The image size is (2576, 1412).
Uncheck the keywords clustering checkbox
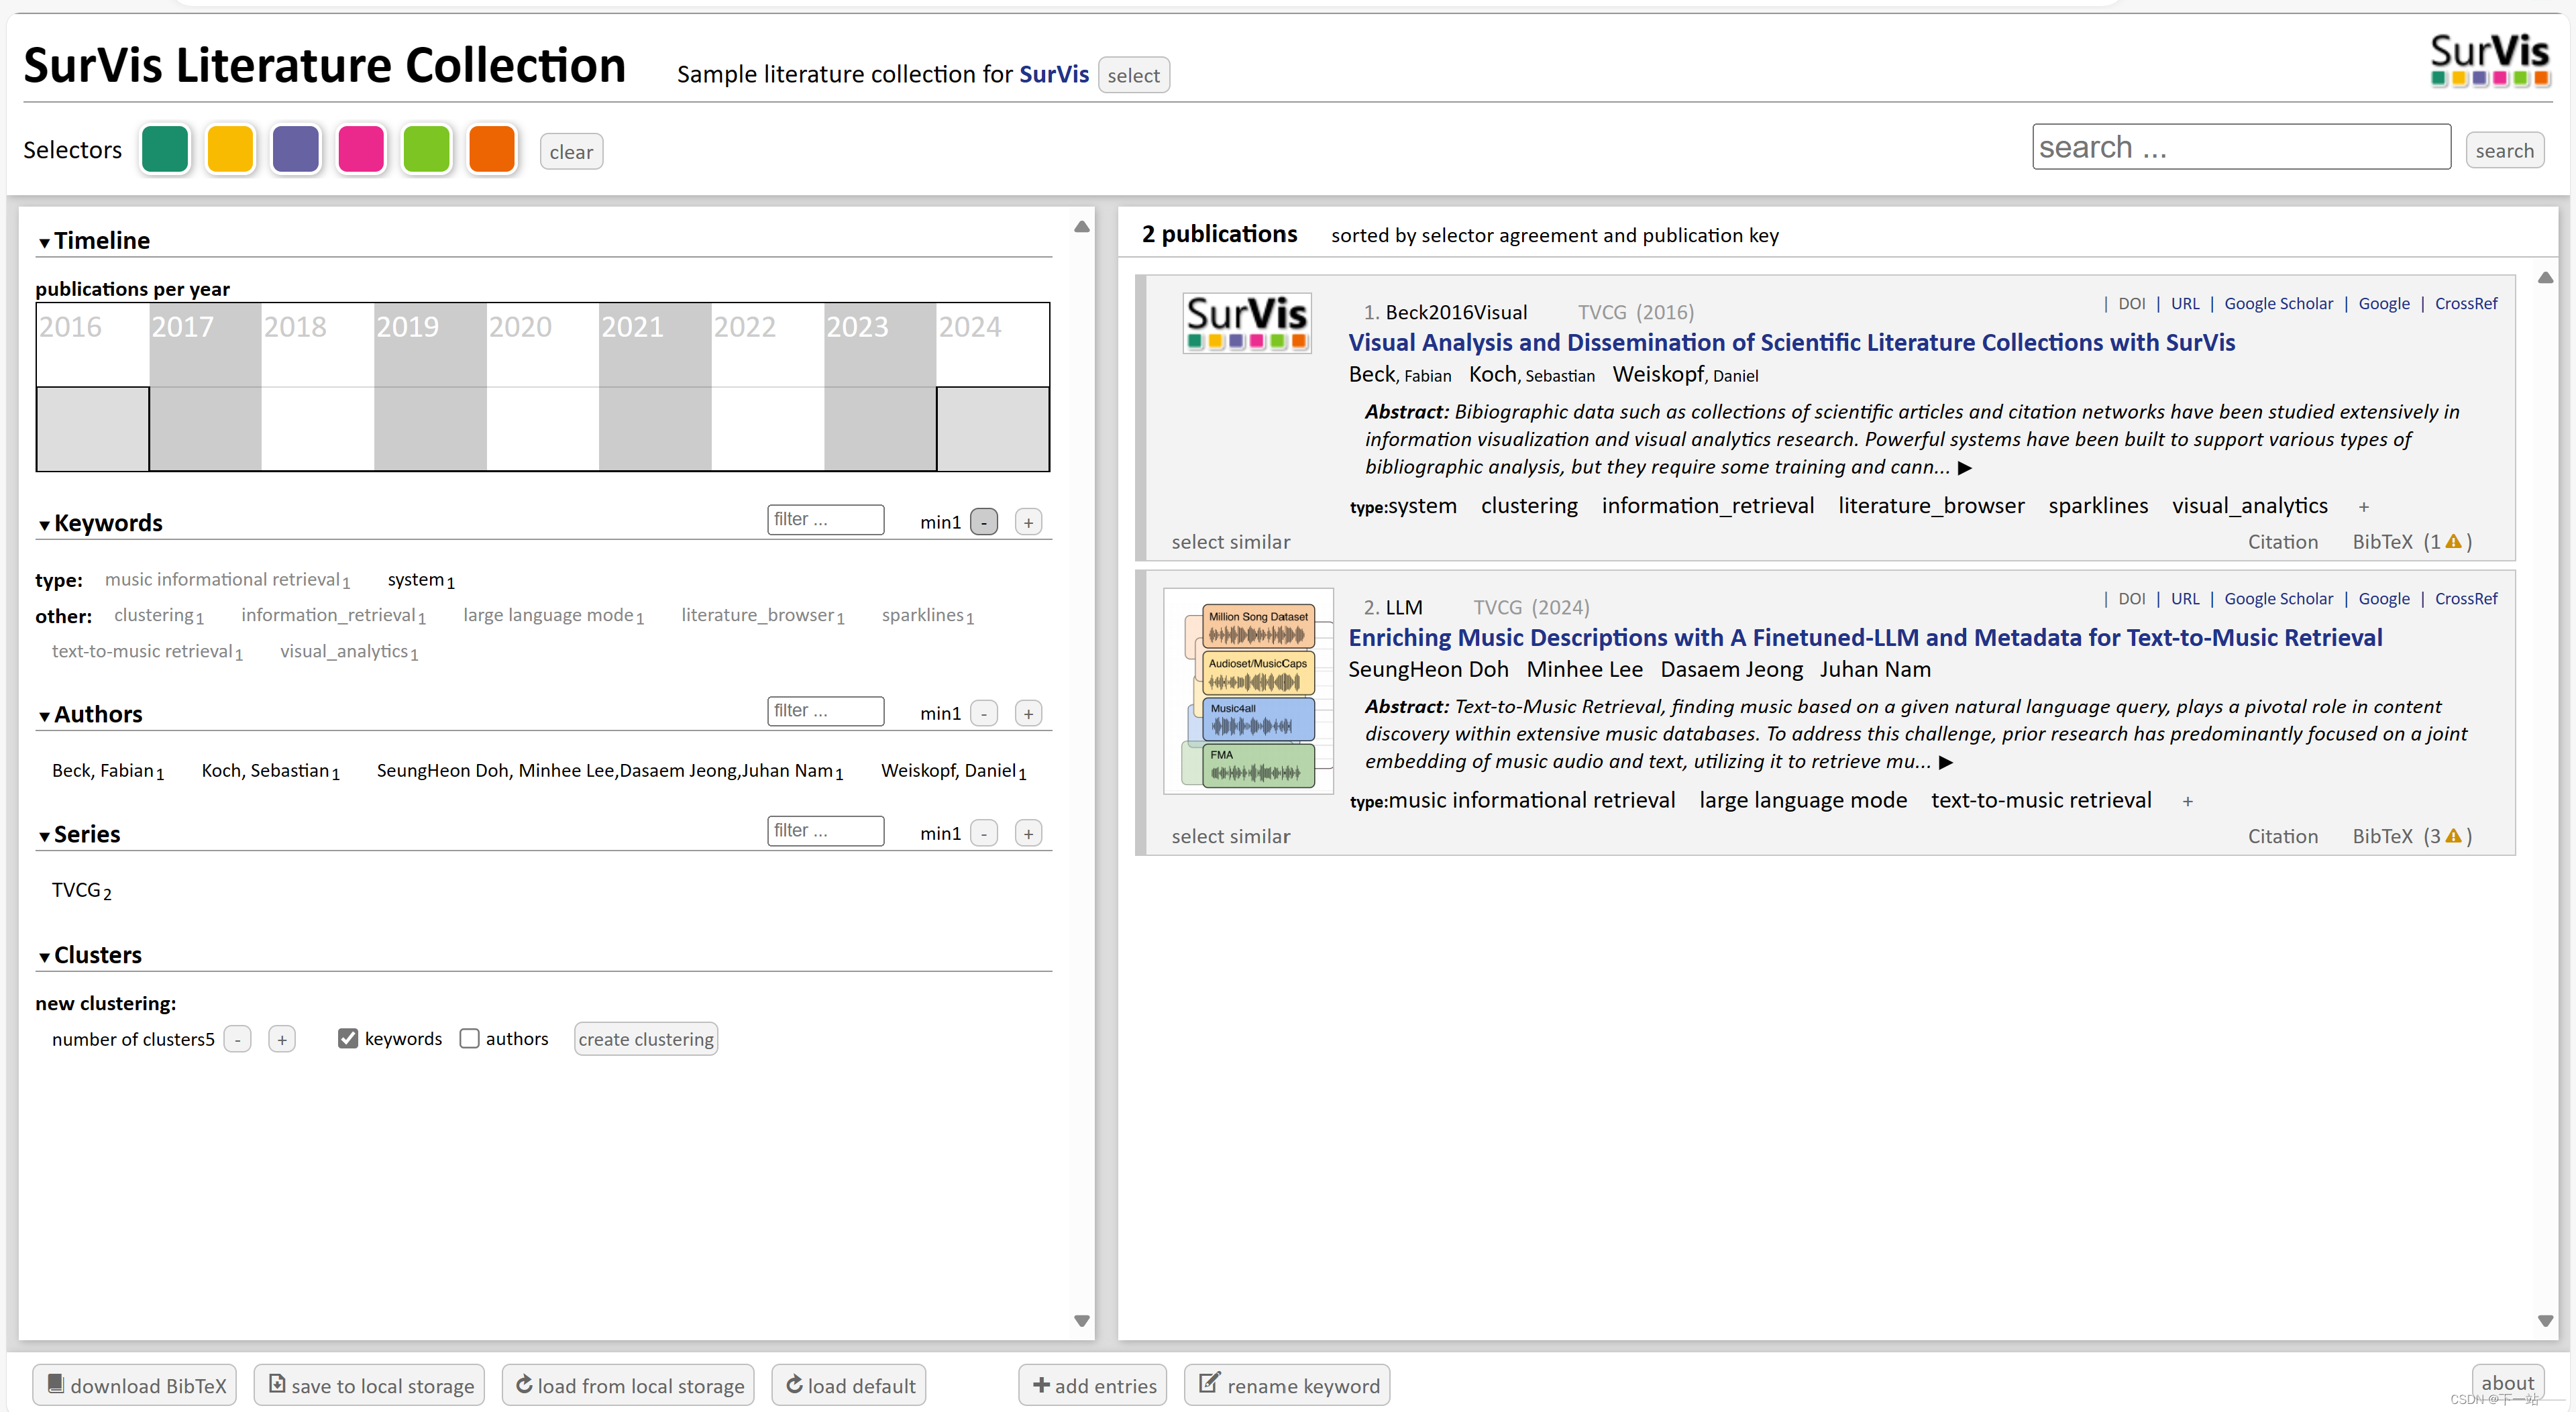tap(348, 1038)
